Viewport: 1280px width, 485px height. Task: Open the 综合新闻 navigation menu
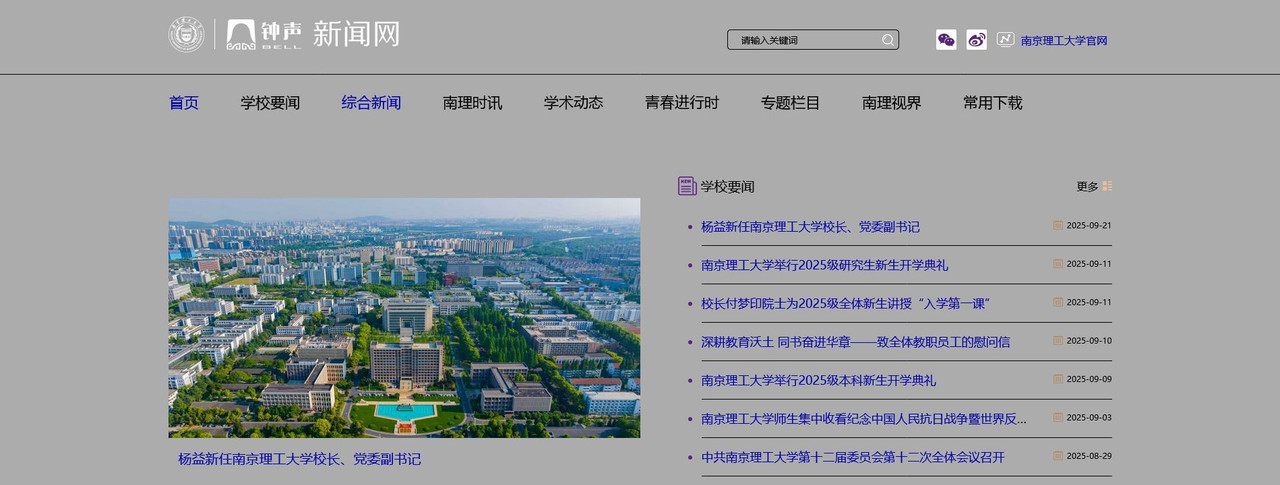coord(371,103)
